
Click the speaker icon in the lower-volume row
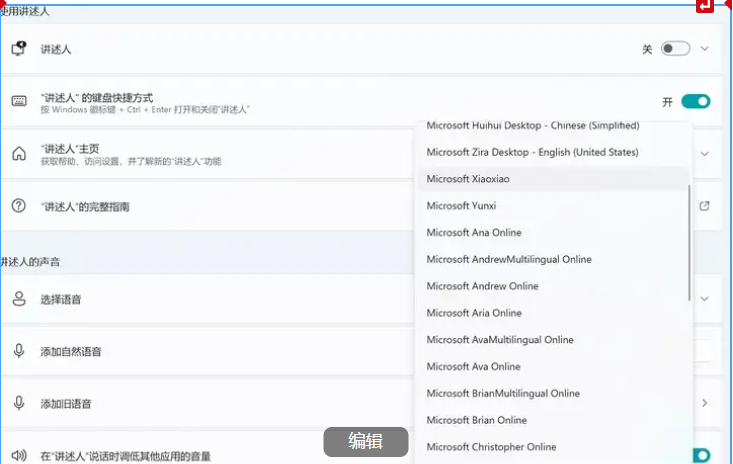point(19,455)
